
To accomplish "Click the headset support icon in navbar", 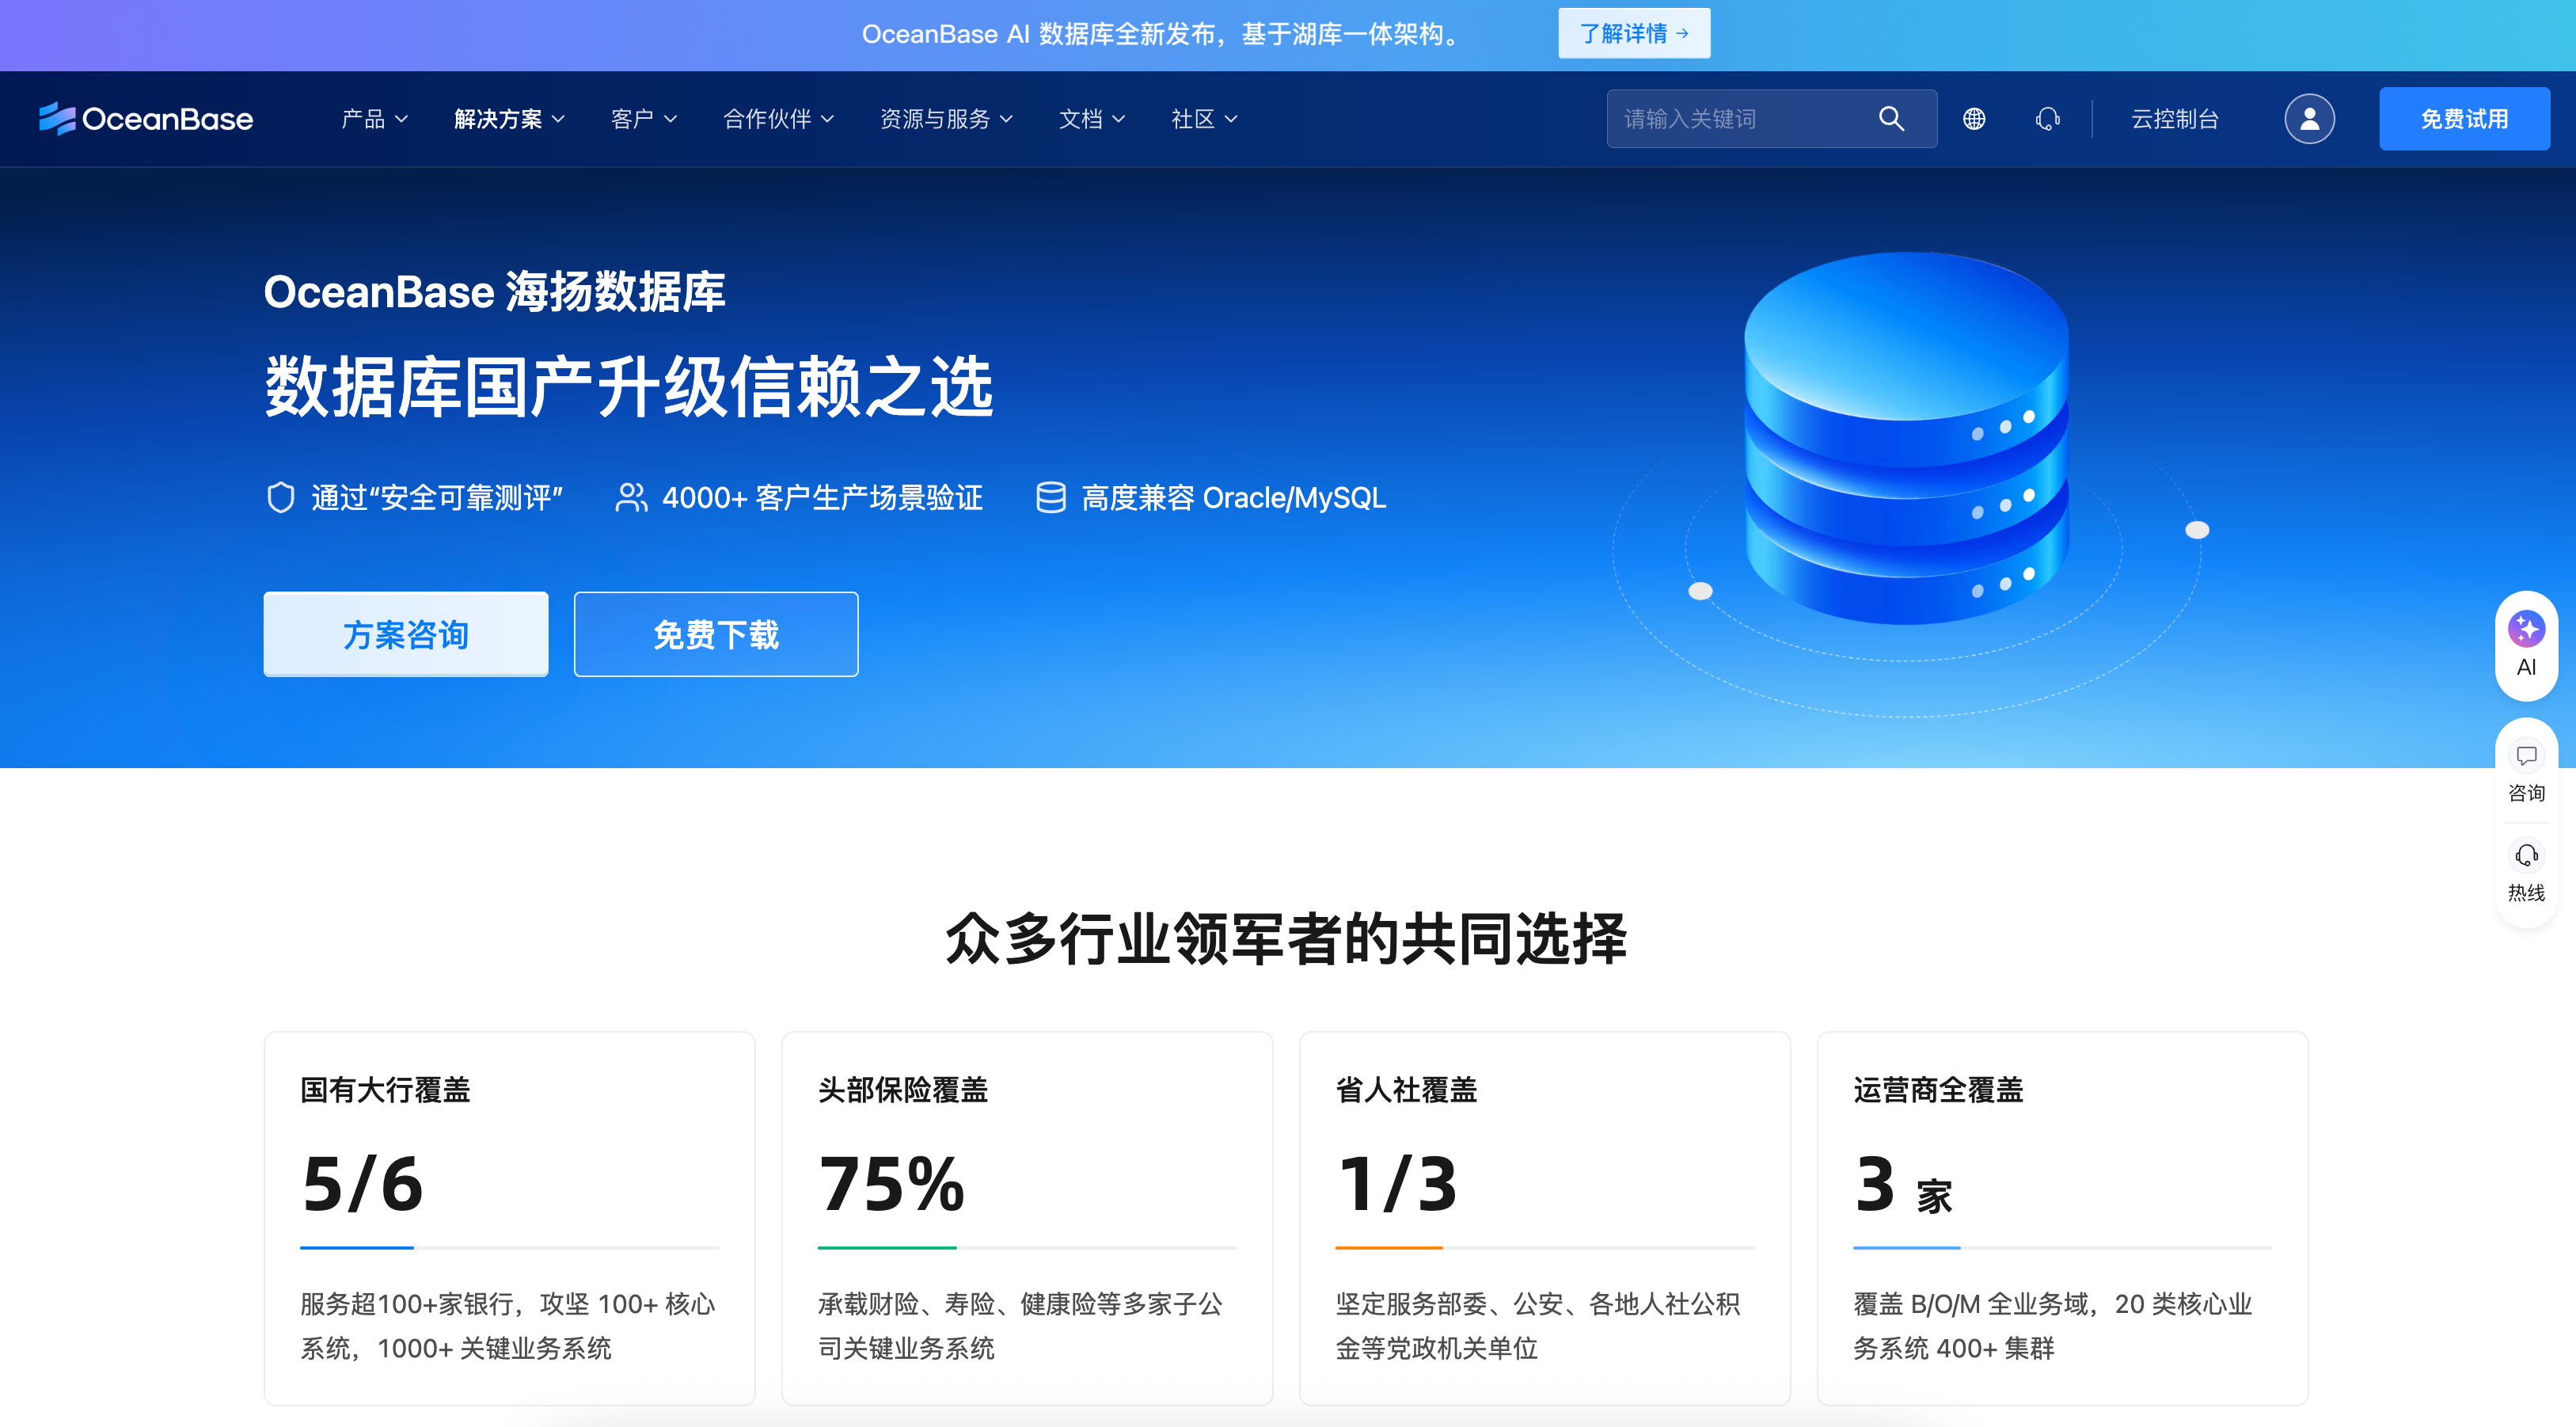I will point(2047,119).
